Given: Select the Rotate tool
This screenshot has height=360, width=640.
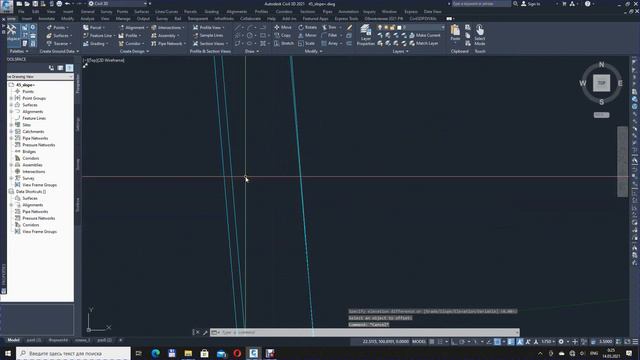Looking at the screenshot, I should 307,27.
